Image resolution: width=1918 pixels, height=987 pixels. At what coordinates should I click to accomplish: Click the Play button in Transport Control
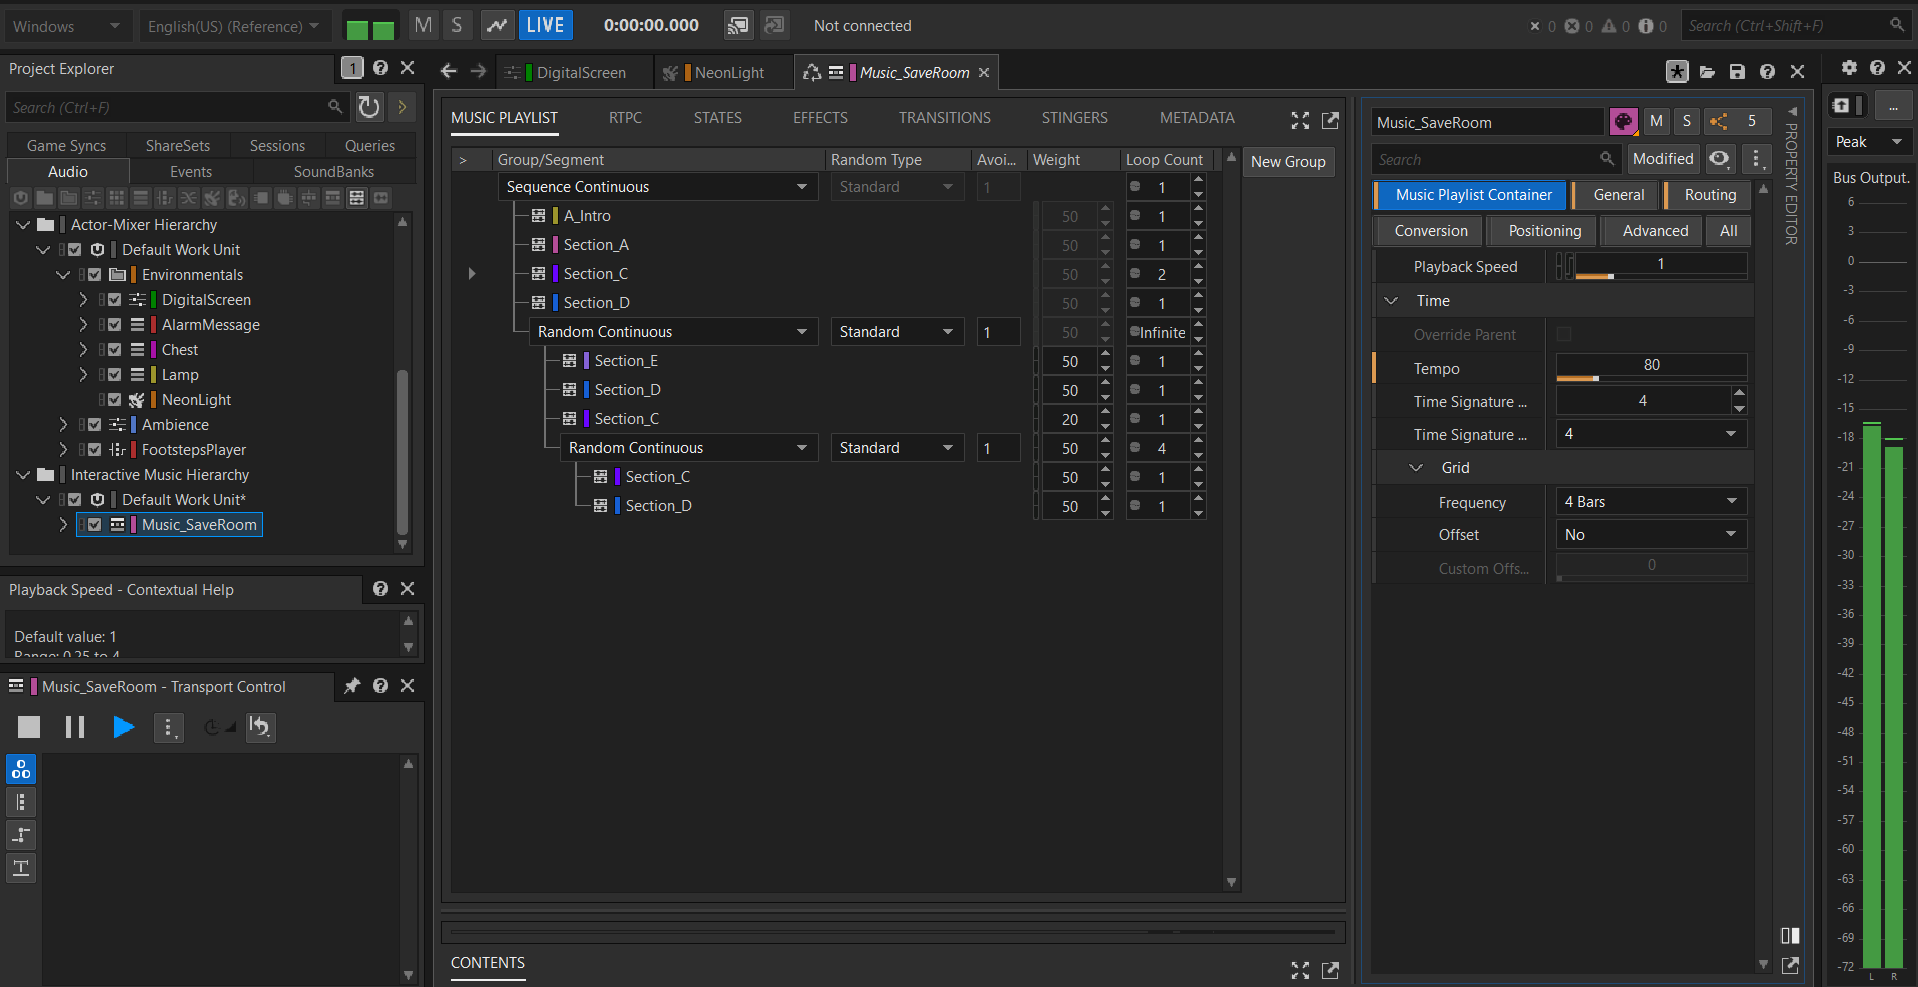click(x=123, y=727)
